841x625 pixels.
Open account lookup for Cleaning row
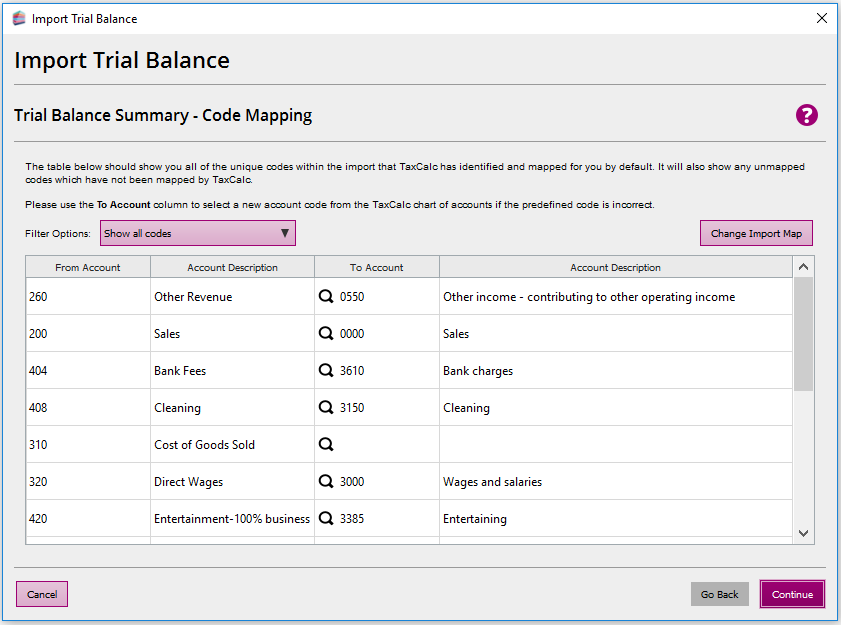[x=326, y=407]
